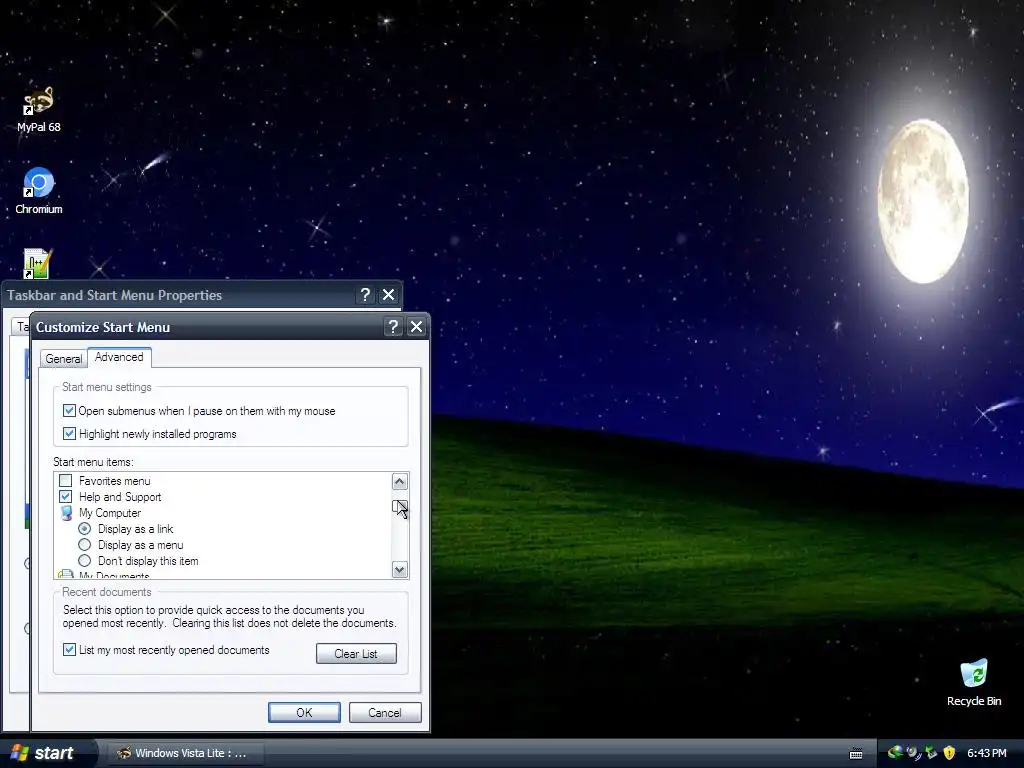1024x768 pixels.
Task: Click the on-screen keyboard icon in taskbar
Action: pos(856,754)
